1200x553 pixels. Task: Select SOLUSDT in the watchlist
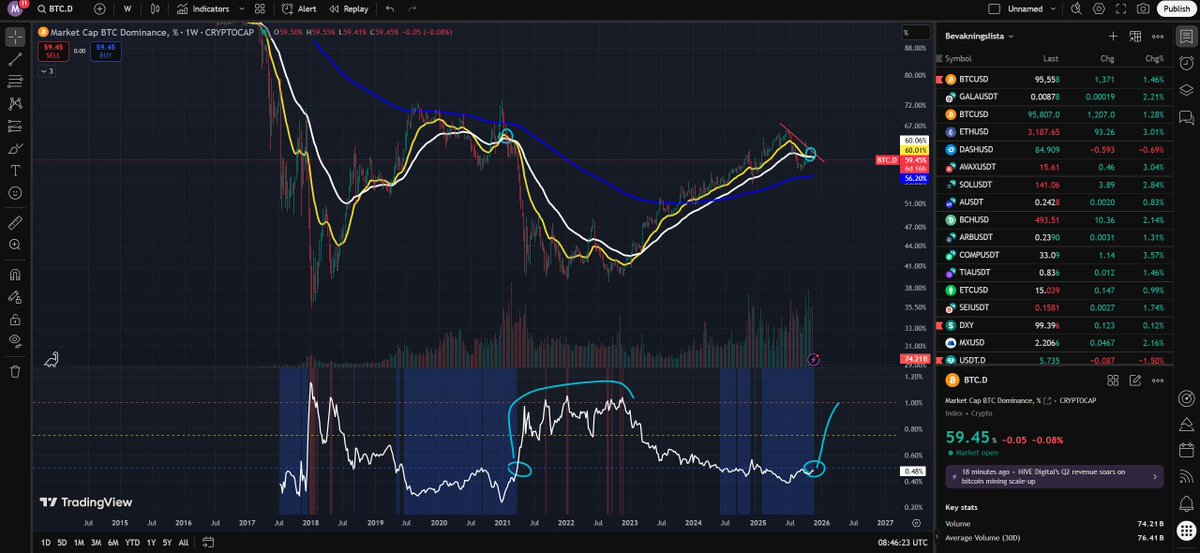pyautogui.click(x=1053, y=185)
